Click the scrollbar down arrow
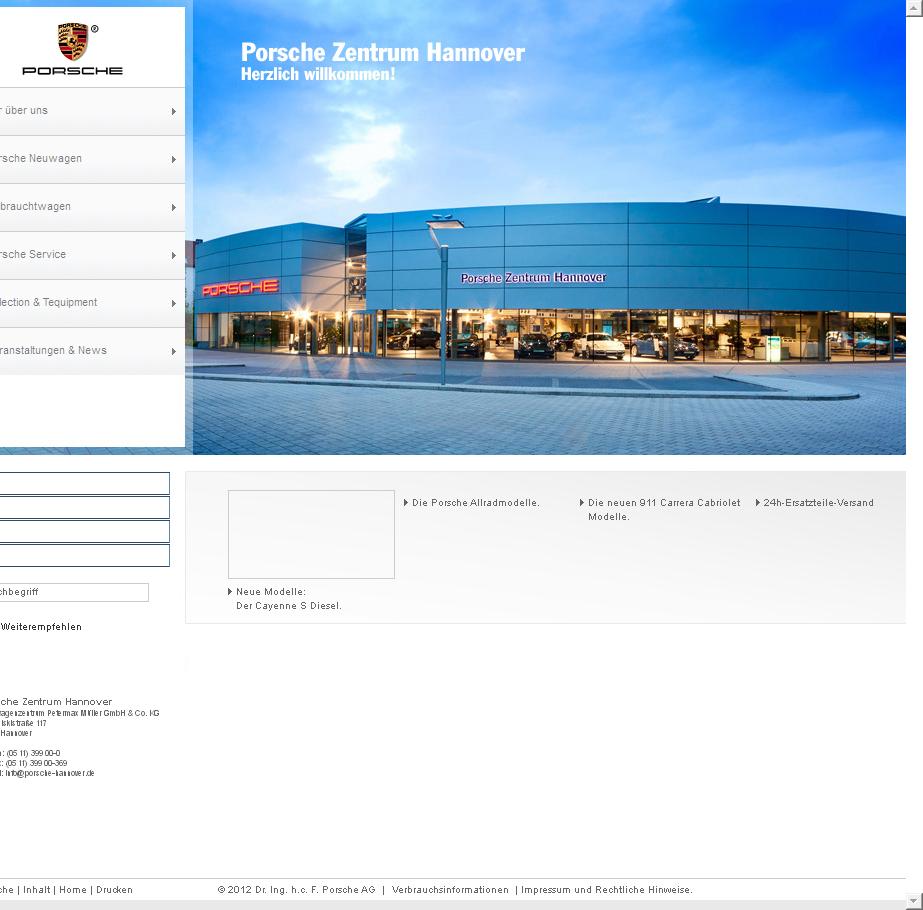The image size is (923, 910). tap(914, 901)
